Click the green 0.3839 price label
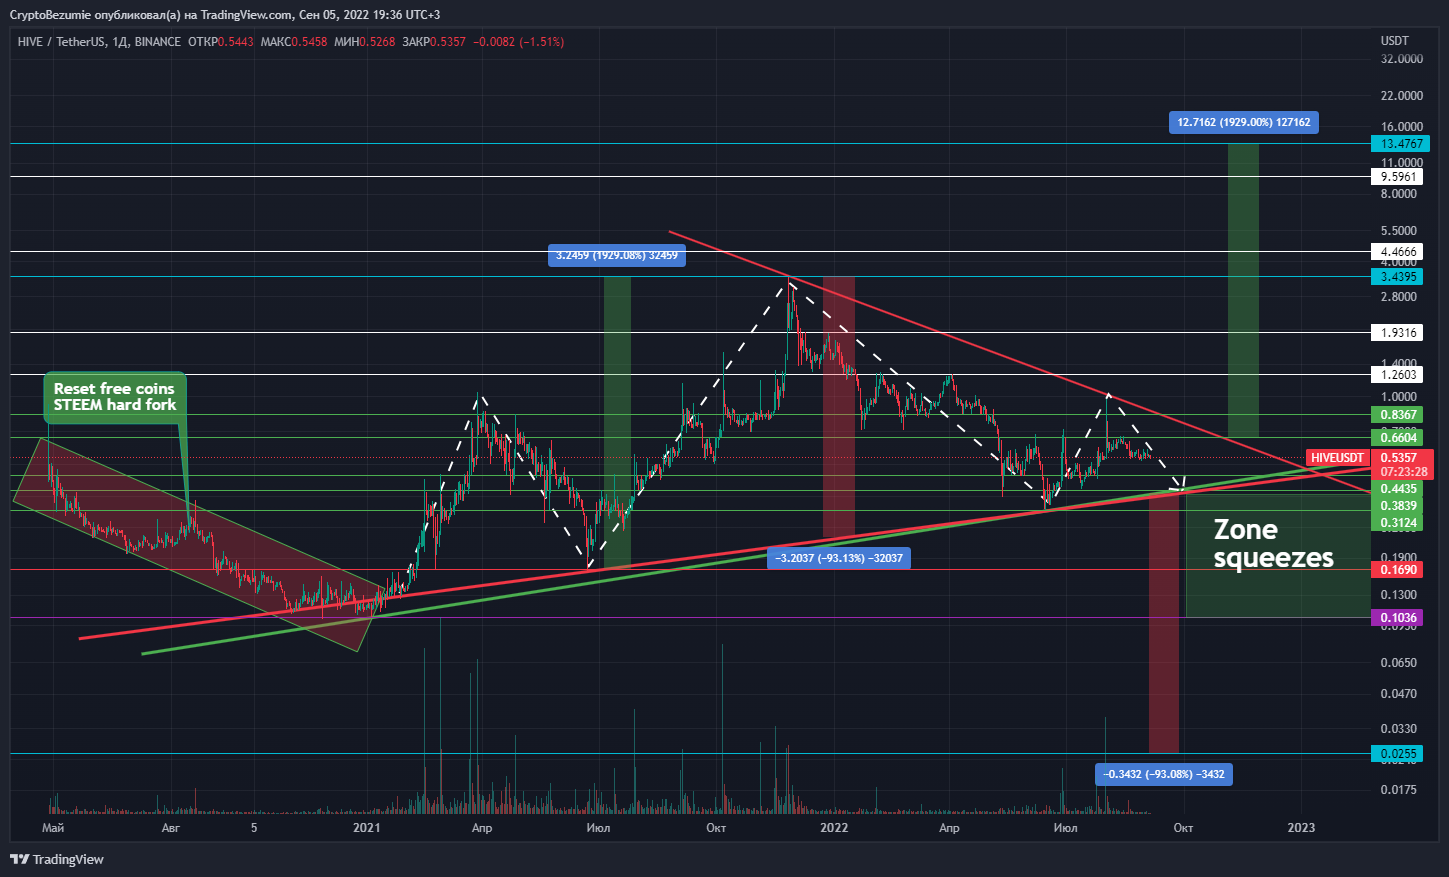The width and height of the screenshot is (1449, 877). tap(1398, 506)
